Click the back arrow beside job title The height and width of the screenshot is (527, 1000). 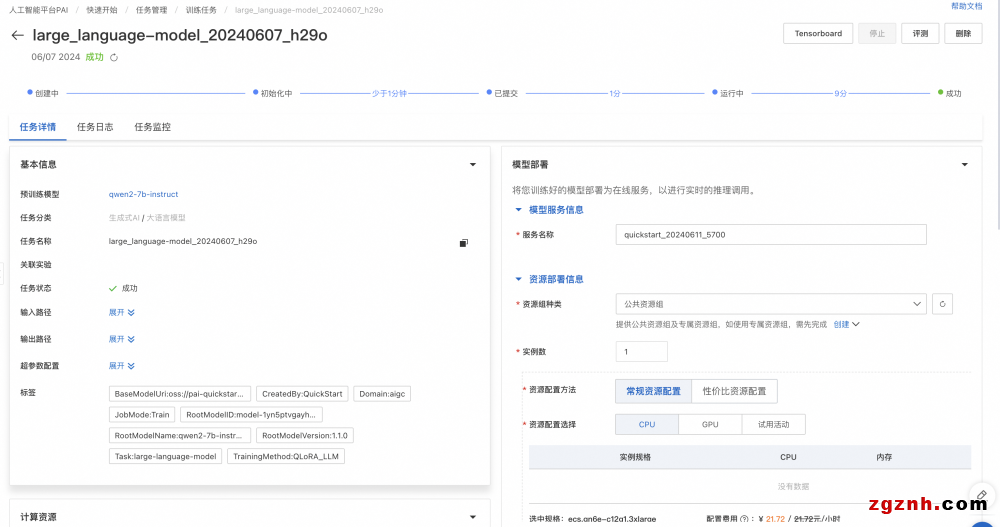coord(17,35)
